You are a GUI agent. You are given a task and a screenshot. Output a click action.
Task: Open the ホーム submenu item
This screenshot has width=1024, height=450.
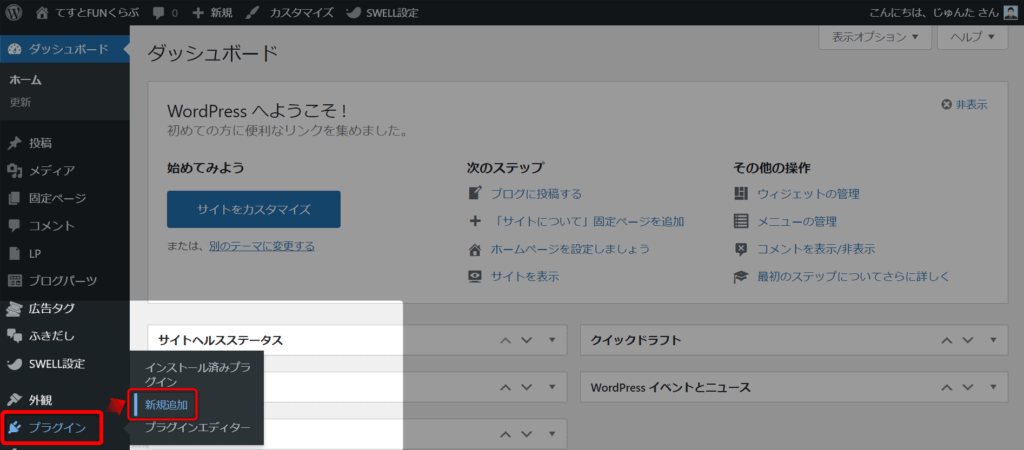tap(25, 80)
